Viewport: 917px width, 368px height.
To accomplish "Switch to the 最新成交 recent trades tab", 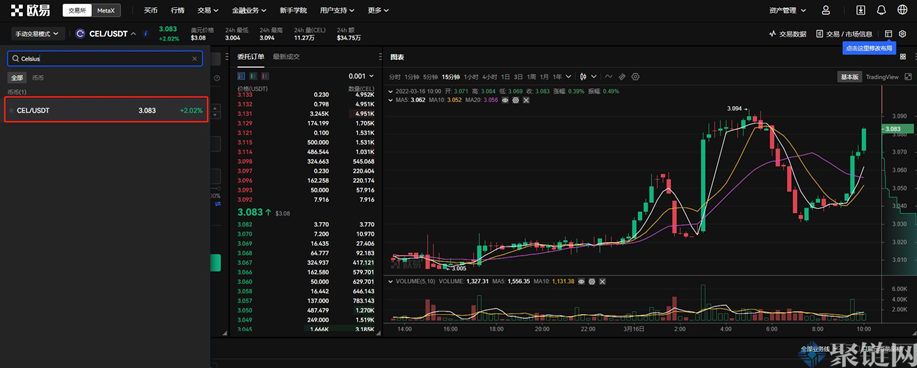I will coord(286,57).
